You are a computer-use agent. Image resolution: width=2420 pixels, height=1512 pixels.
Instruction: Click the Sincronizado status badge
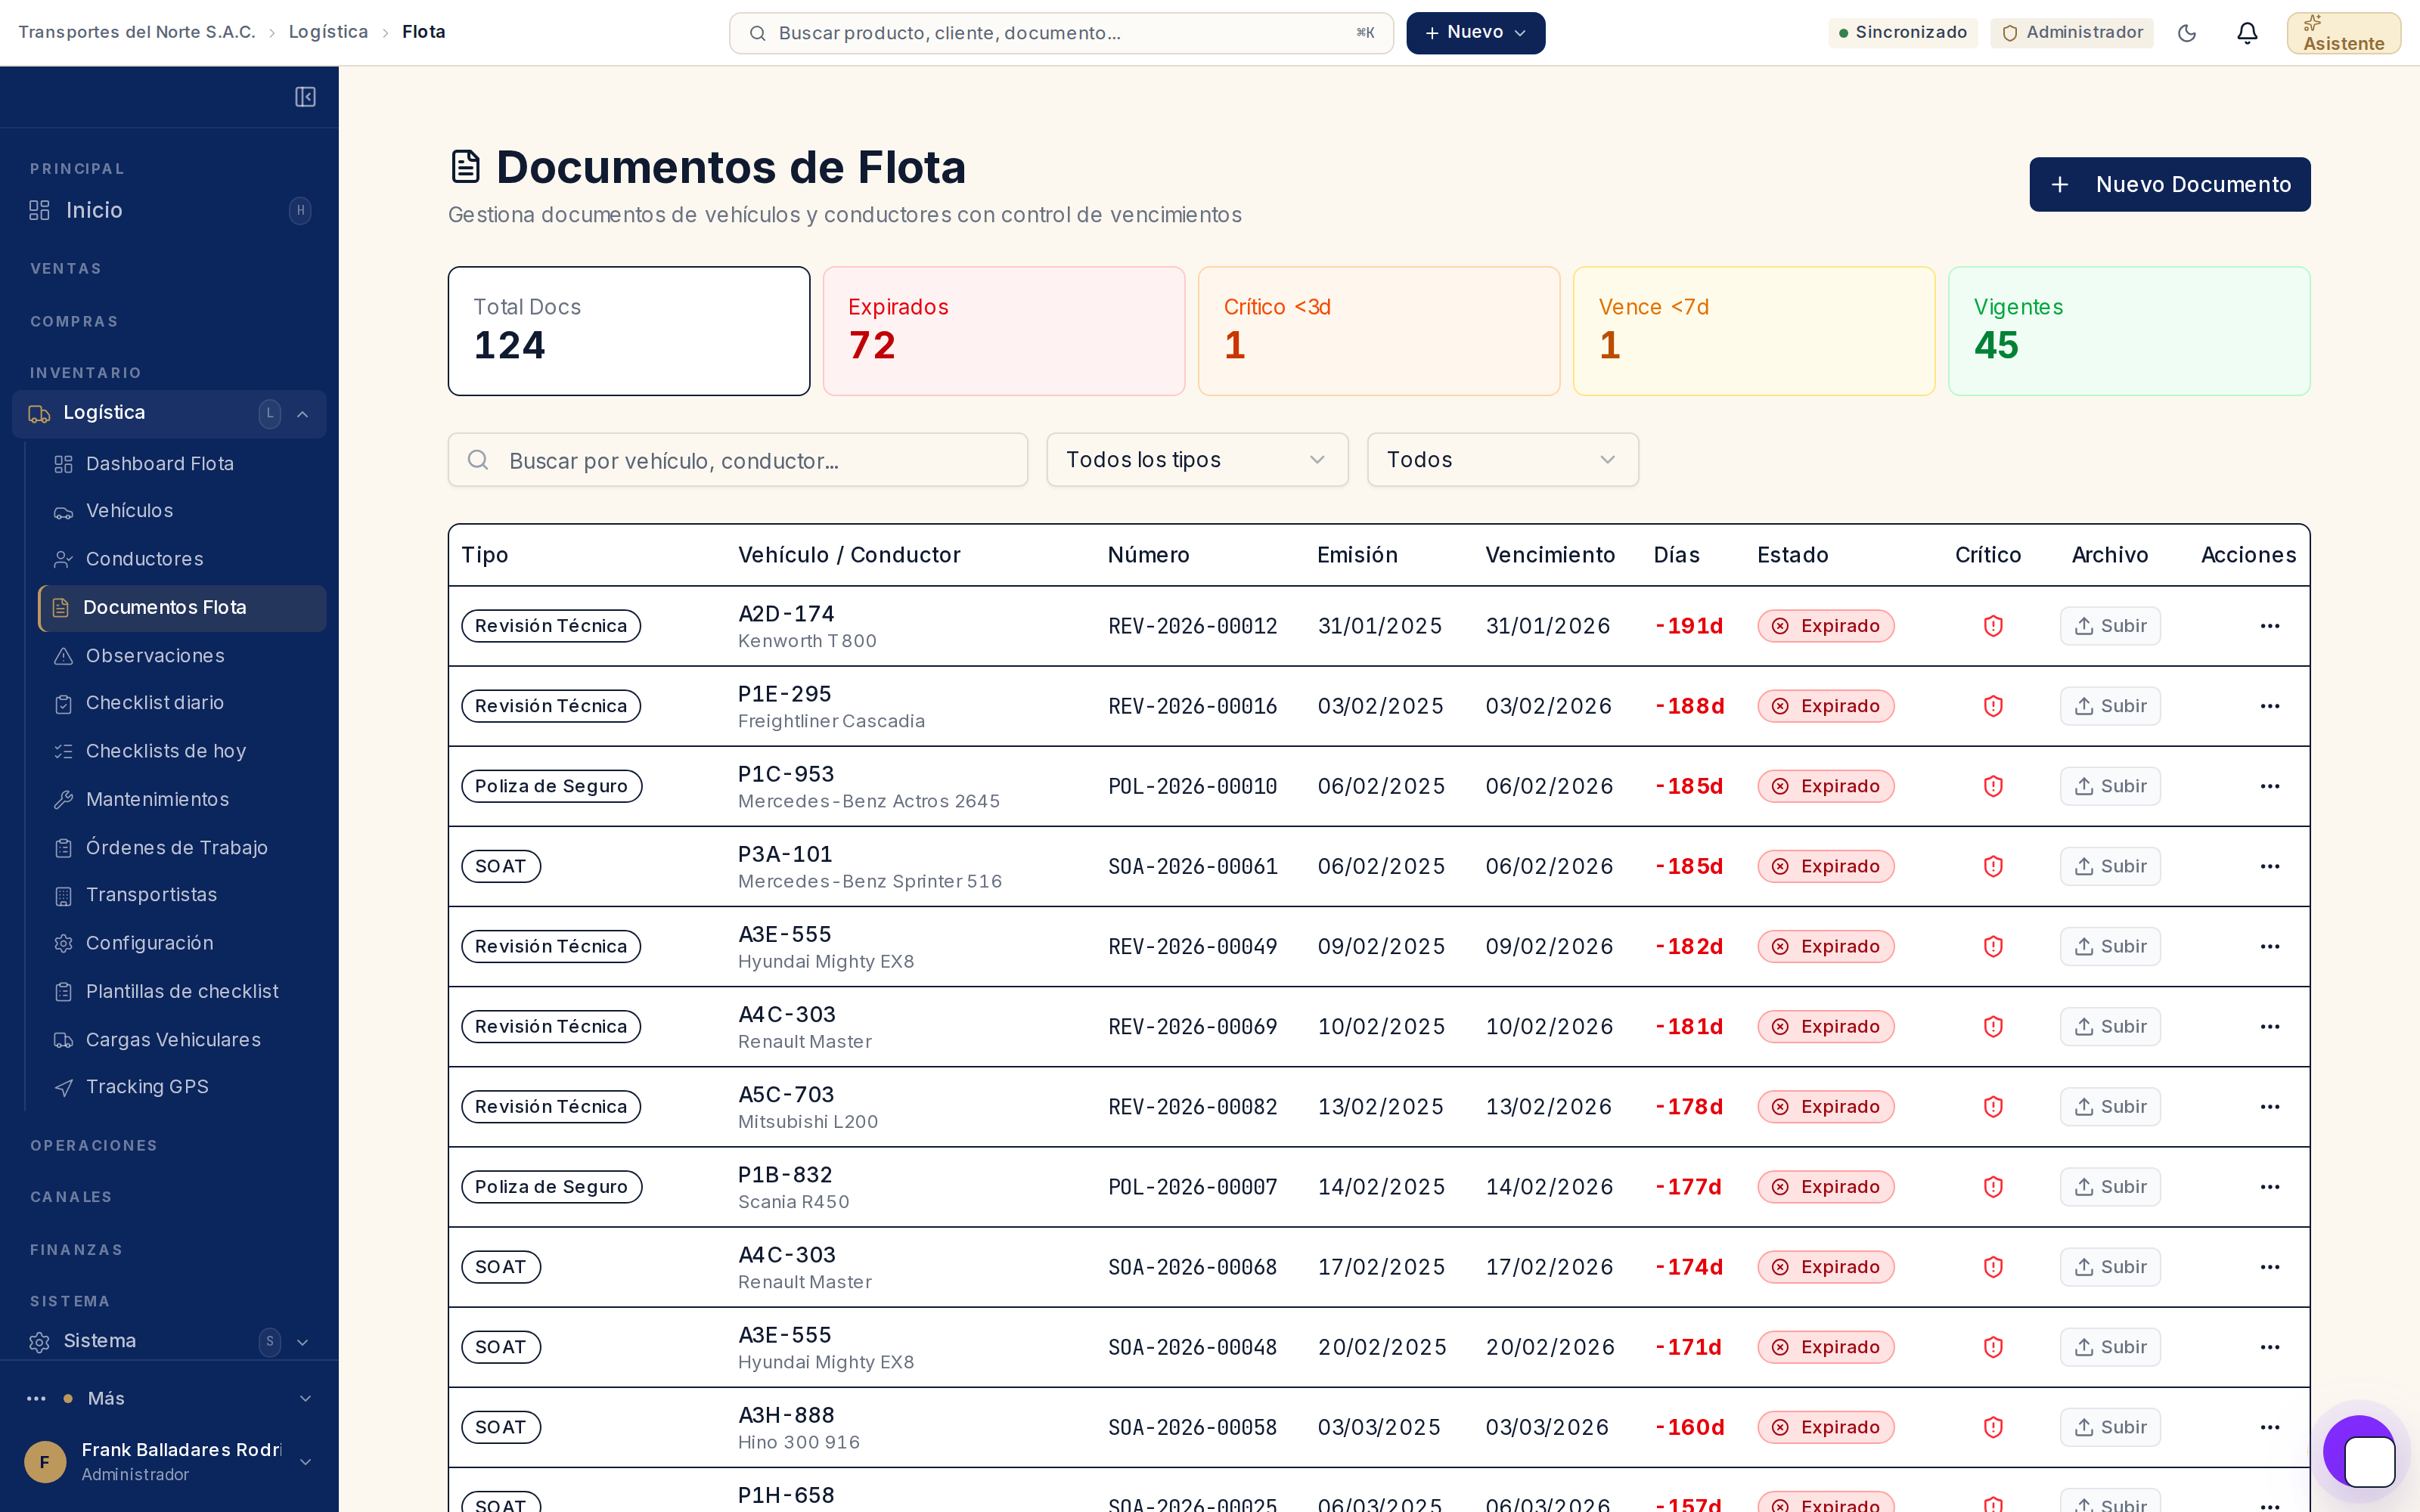coord(1902,33)
